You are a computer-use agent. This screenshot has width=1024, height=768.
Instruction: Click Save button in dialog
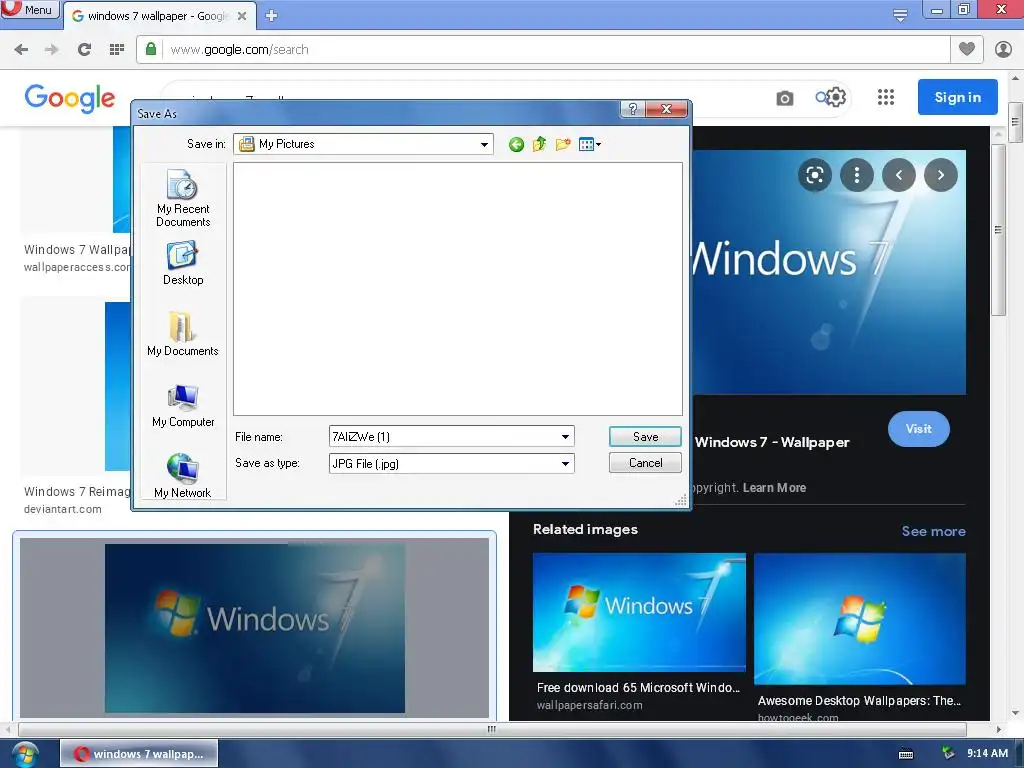pyautogui.click(x=645, y=437)
